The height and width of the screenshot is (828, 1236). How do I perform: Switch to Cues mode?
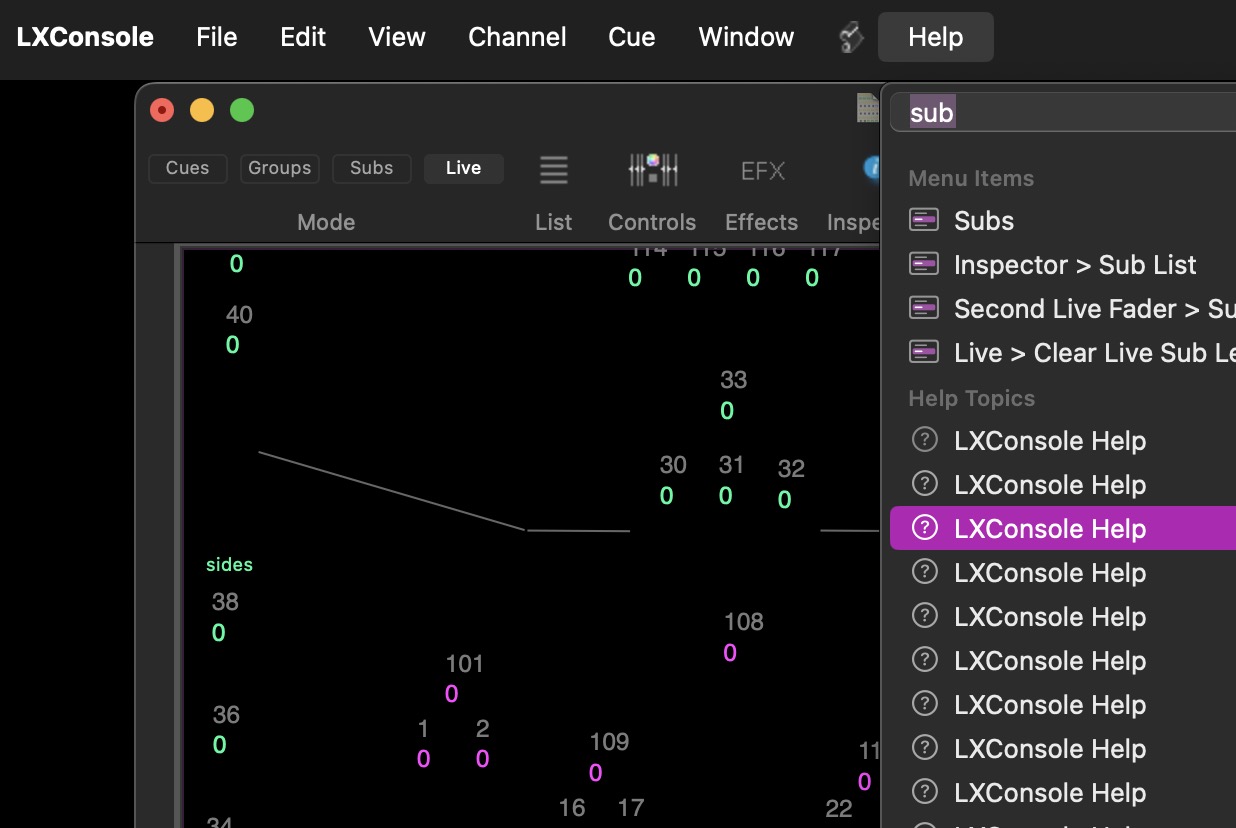click(x=188, y=168)
